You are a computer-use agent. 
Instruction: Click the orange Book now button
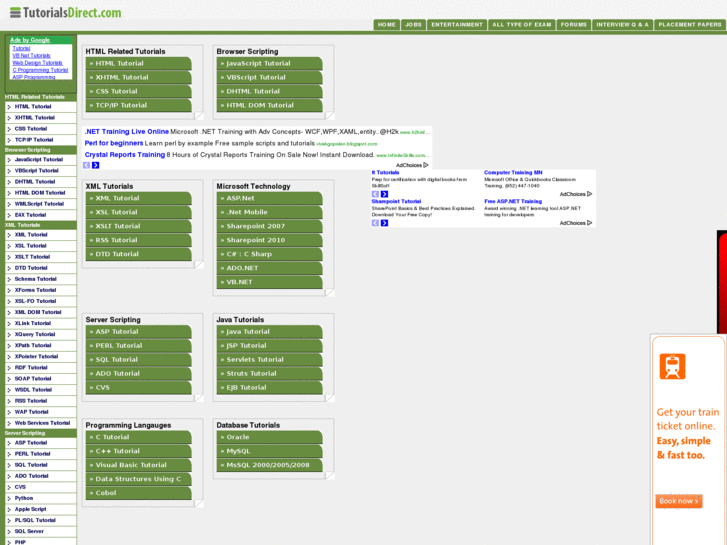(679, 501)
